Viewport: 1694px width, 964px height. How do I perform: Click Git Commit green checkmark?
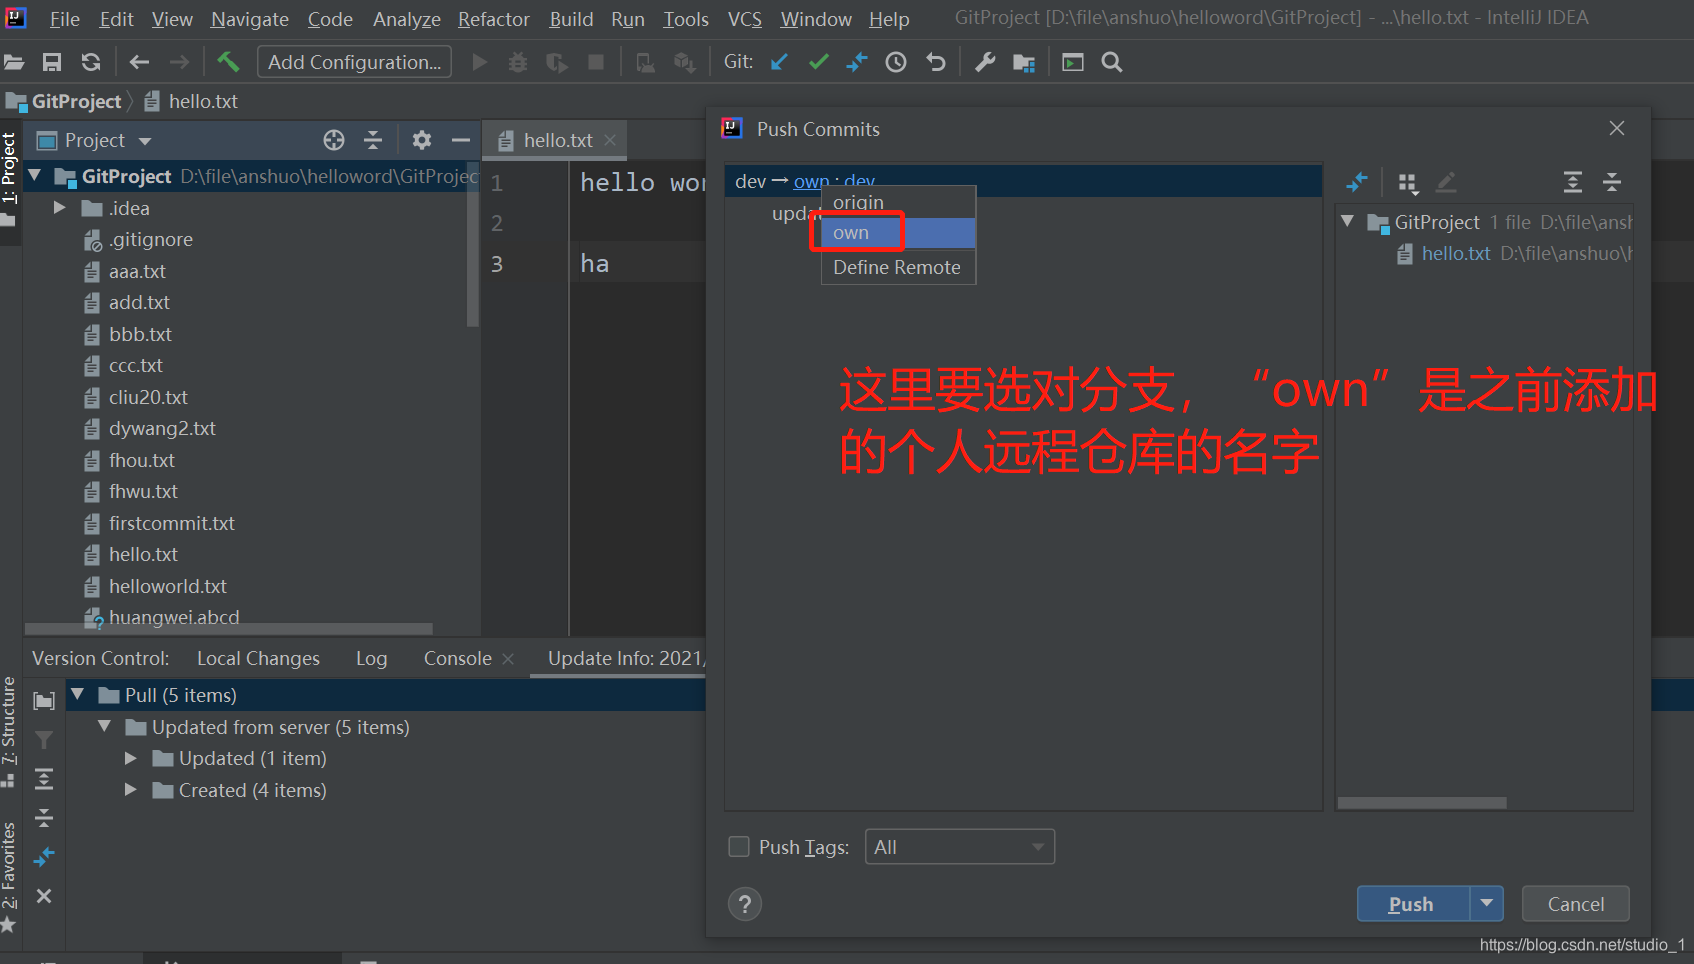pyautogui.click(x=819, y=62)
